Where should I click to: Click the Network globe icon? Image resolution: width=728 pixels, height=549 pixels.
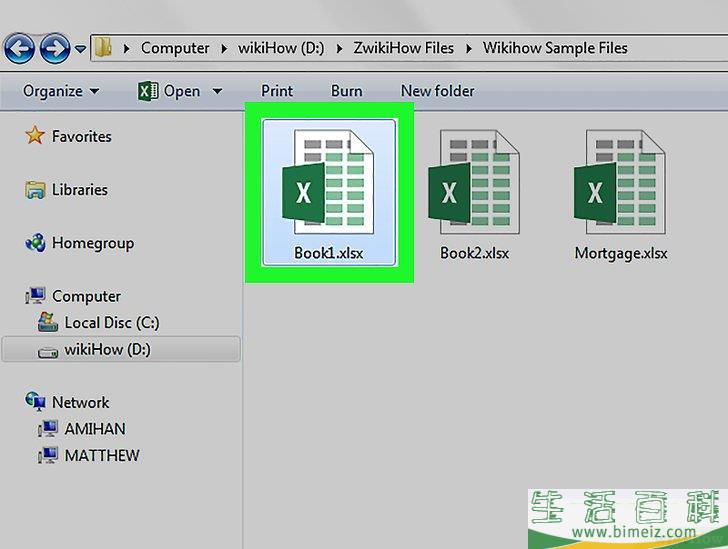point(35,401)
